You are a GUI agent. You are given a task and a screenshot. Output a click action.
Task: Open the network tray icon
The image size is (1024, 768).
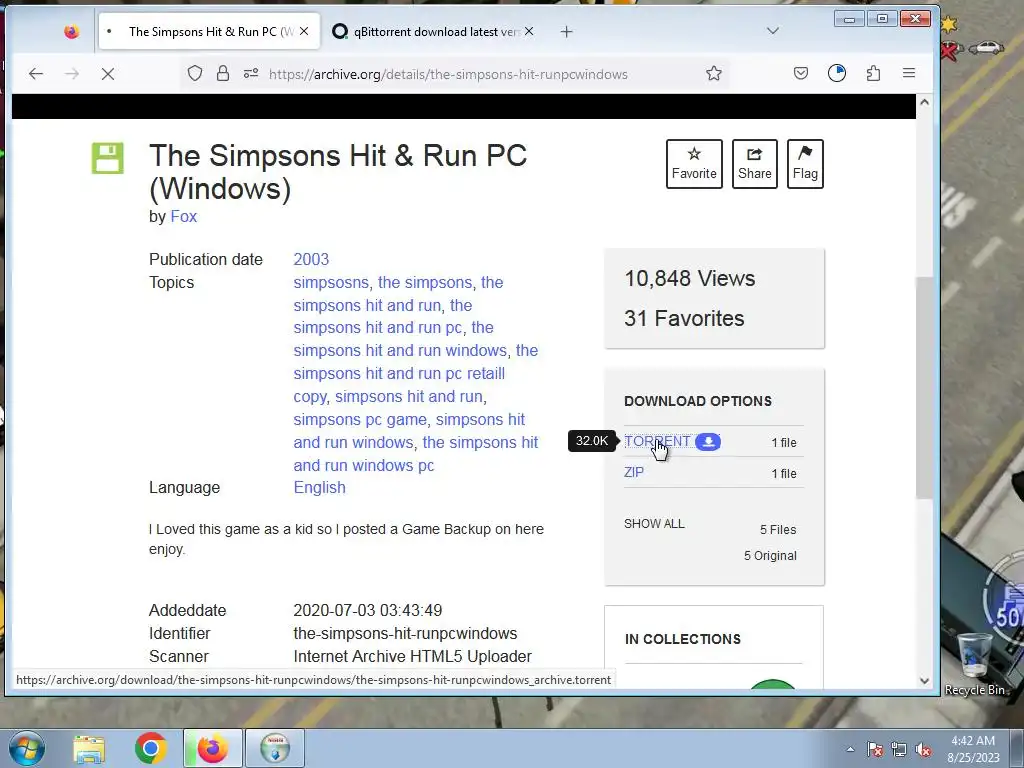click(899, 749)
